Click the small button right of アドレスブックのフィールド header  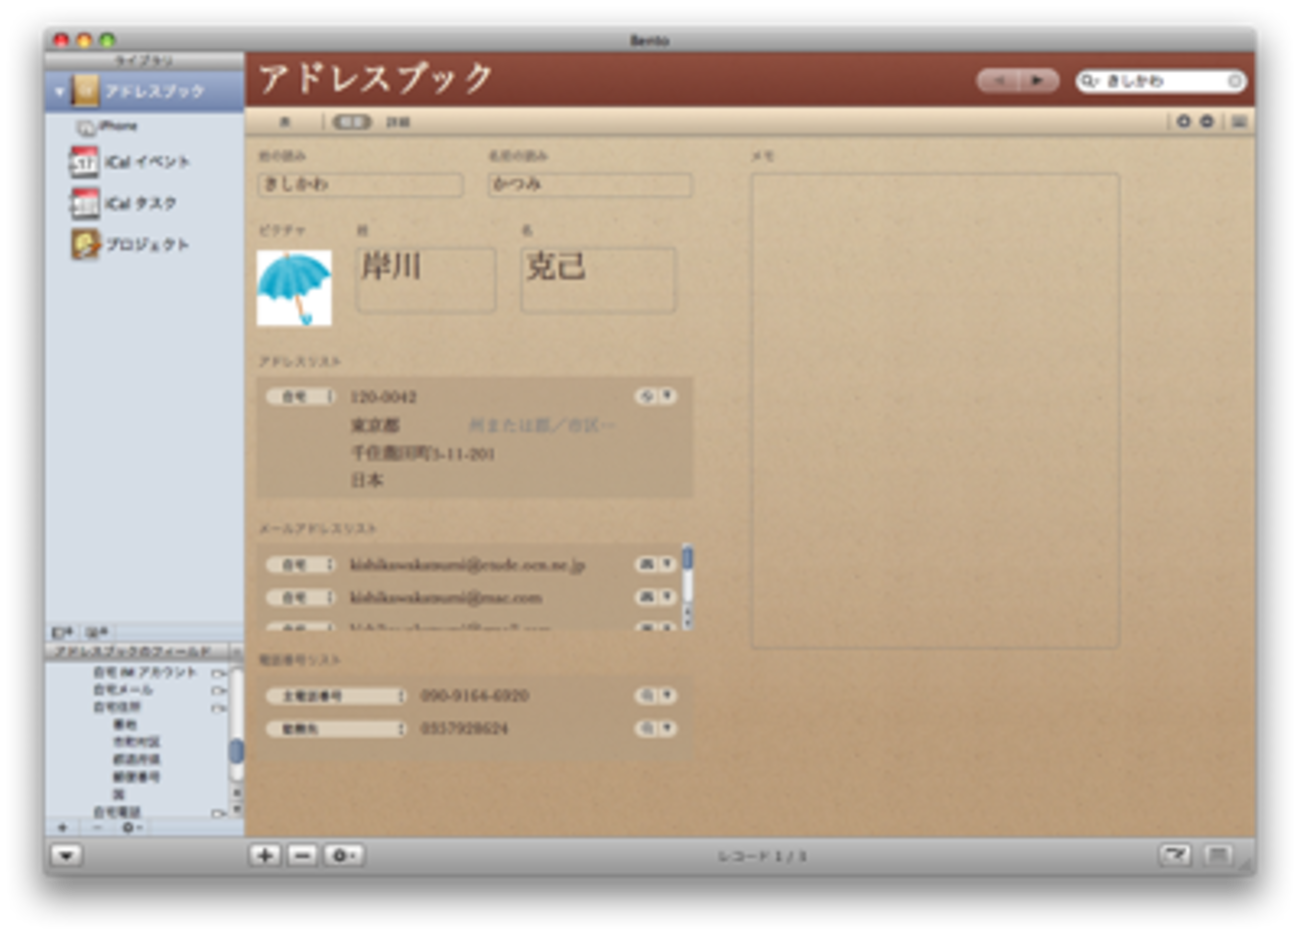coord(237,652)
